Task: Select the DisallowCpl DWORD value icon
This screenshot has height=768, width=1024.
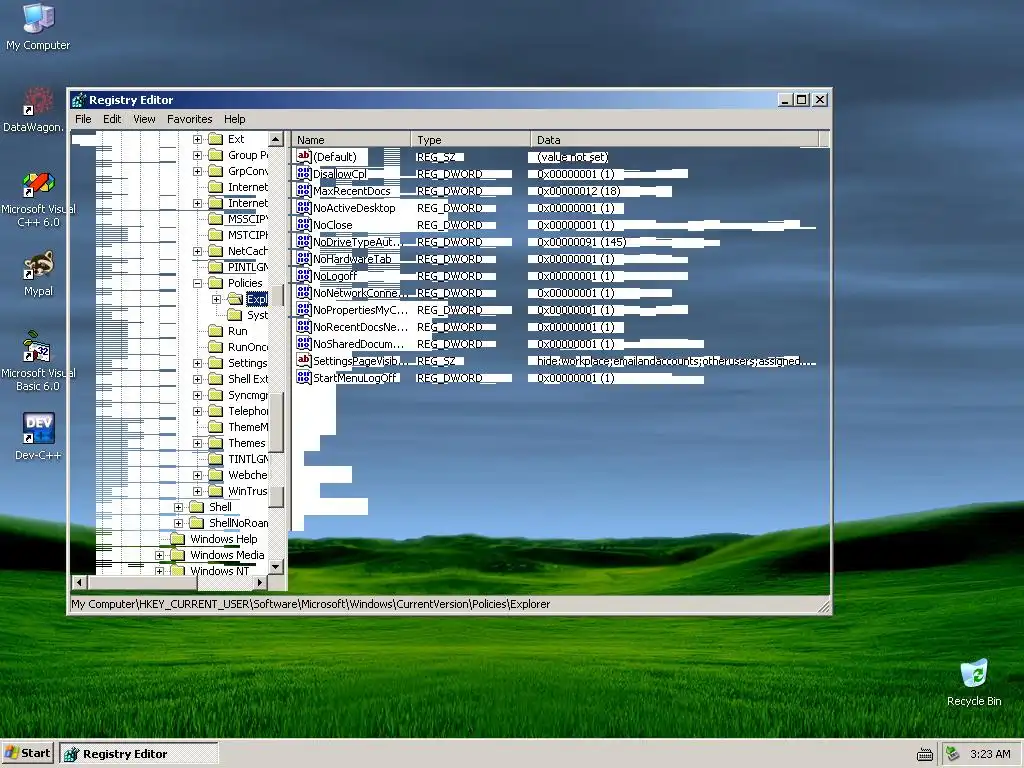Action: [x=303, y=173]
